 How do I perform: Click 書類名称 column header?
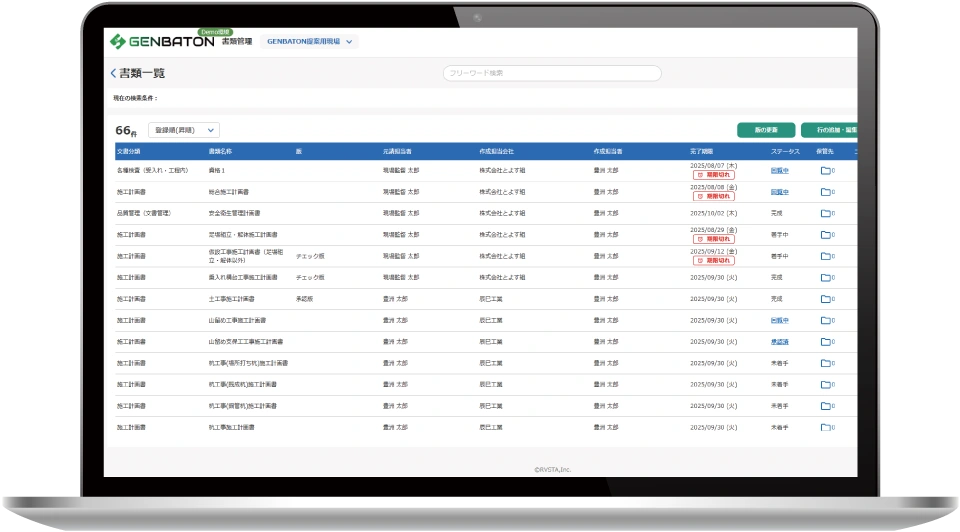coord(220,151)
